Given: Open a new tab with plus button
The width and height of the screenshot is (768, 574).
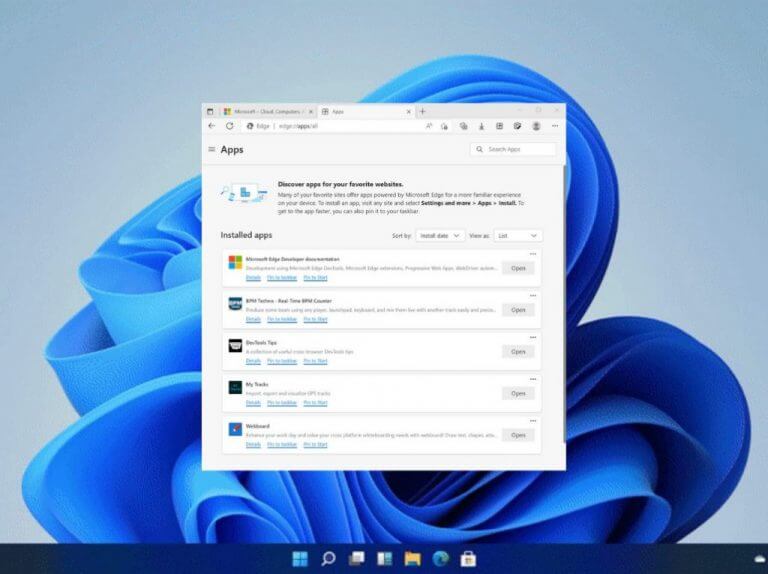Looking at the screenshot, I should coord(423,112).
